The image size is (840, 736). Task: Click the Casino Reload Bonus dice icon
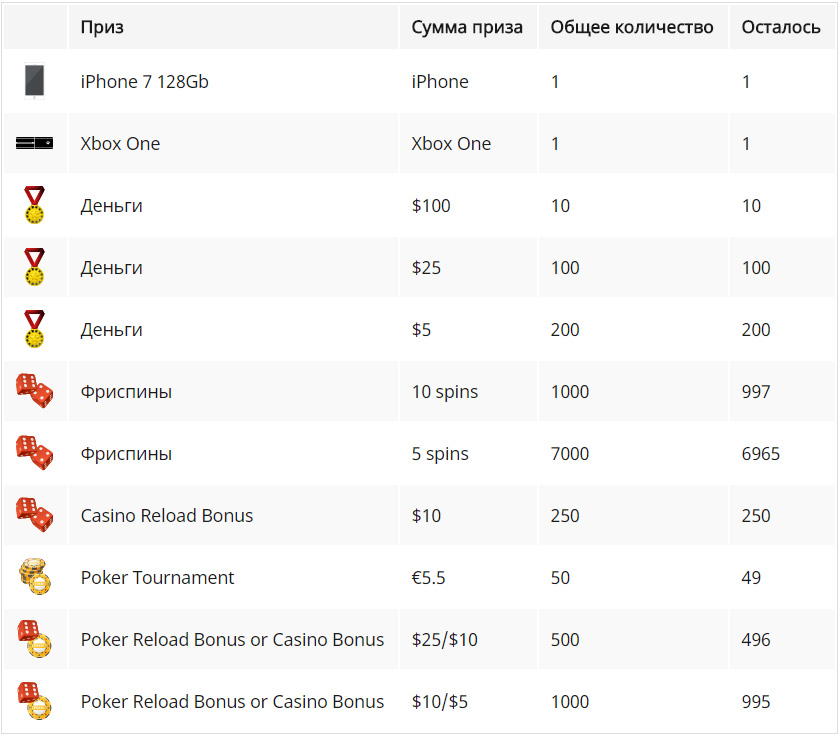click(35, 514)
